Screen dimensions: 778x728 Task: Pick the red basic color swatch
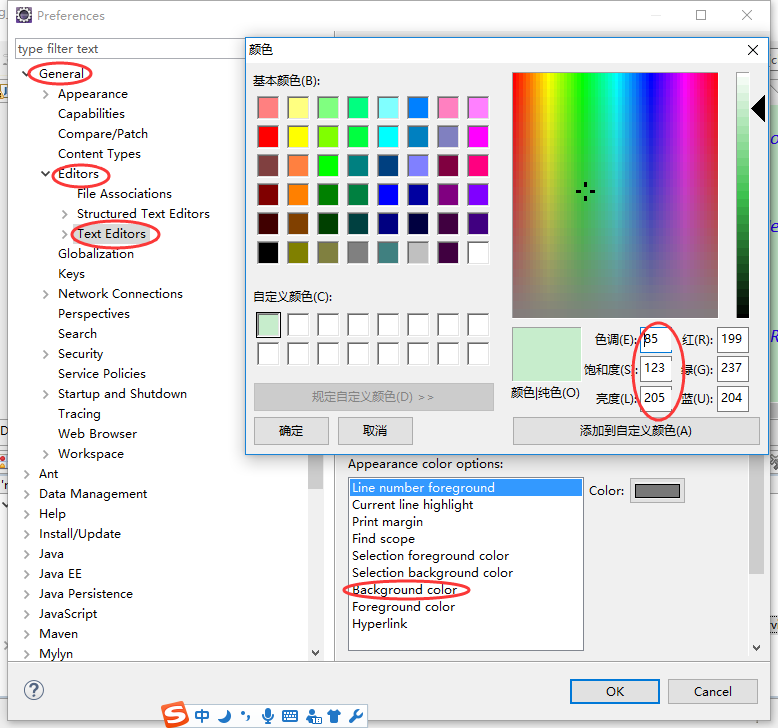point(268,137)
